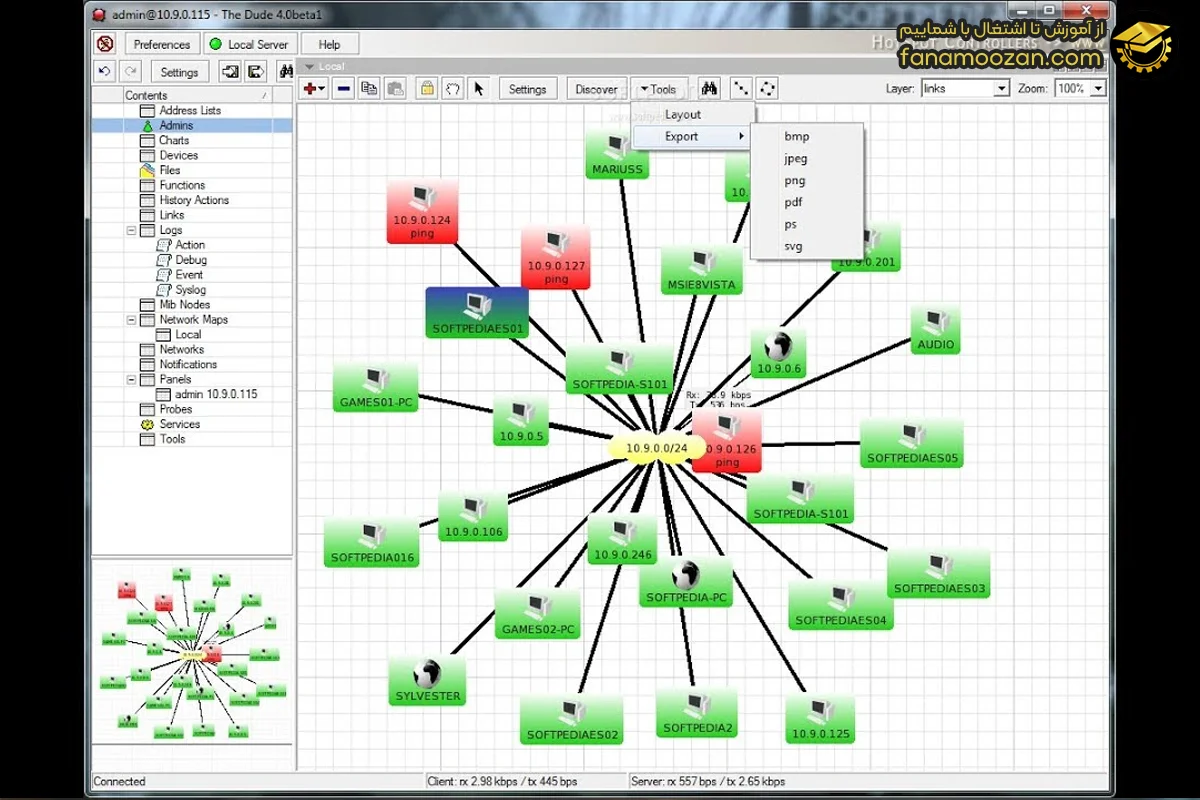Click the diagonal-line layout icon in the toolbar

[x=741, y=89]
